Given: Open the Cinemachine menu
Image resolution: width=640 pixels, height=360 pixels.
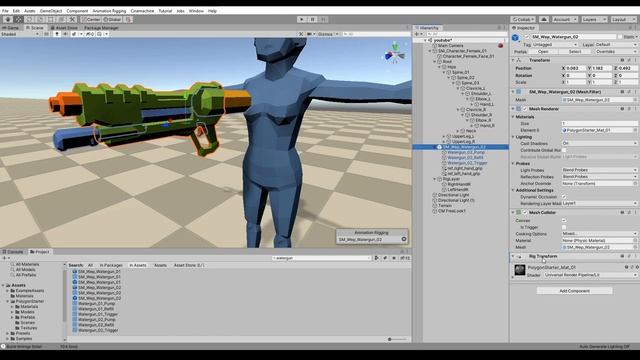Looking at the screenshot, I should 142,11.
